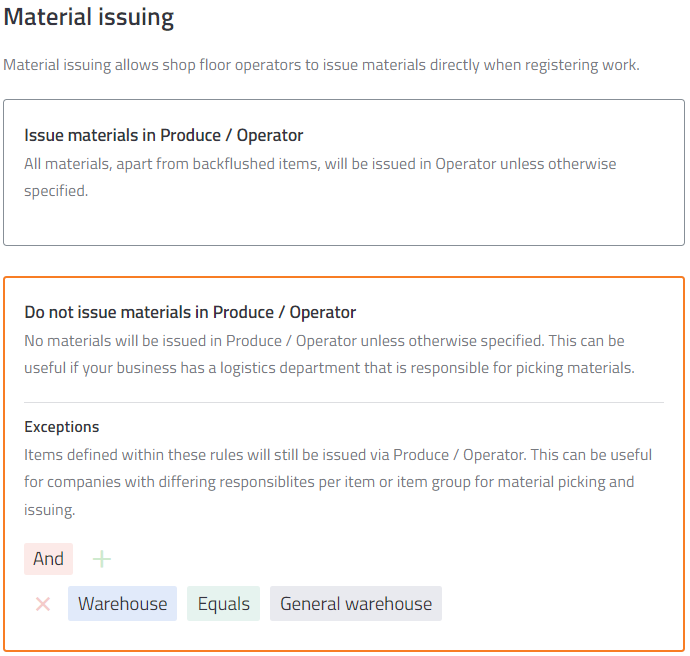Click the orange border of the selected card
The height and width of the screenshot is (656, 690).
coord(344,278)
